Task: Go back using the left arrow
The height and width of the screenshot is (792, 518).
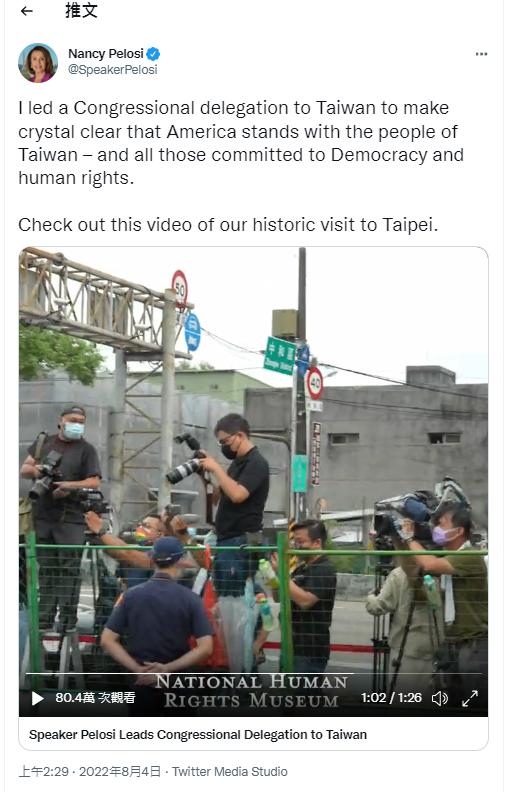Action: tap(26, 11)
